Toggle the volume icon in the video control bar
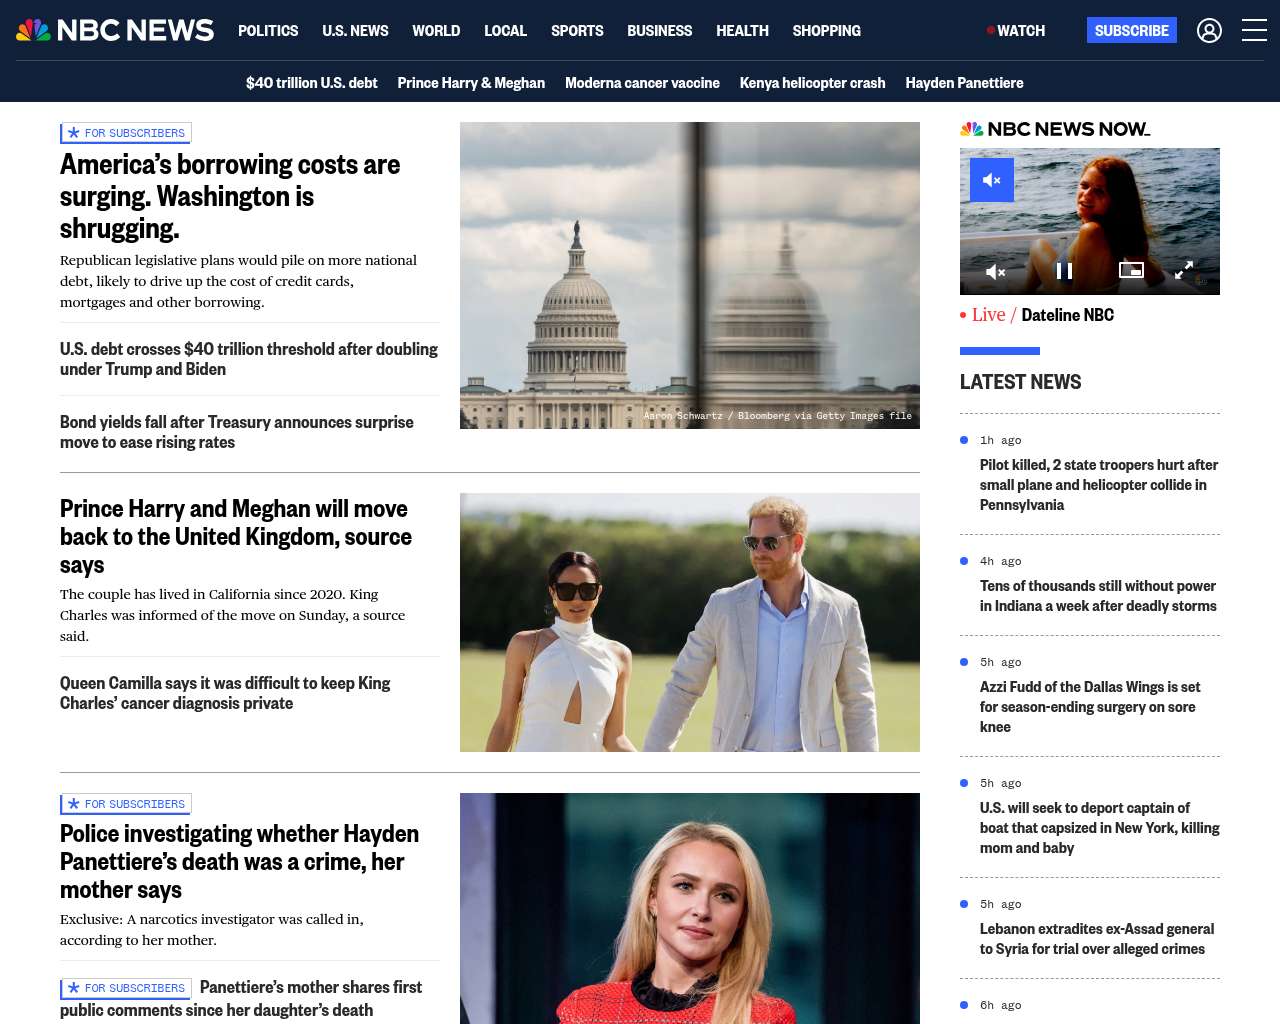 tap(996, 271)
